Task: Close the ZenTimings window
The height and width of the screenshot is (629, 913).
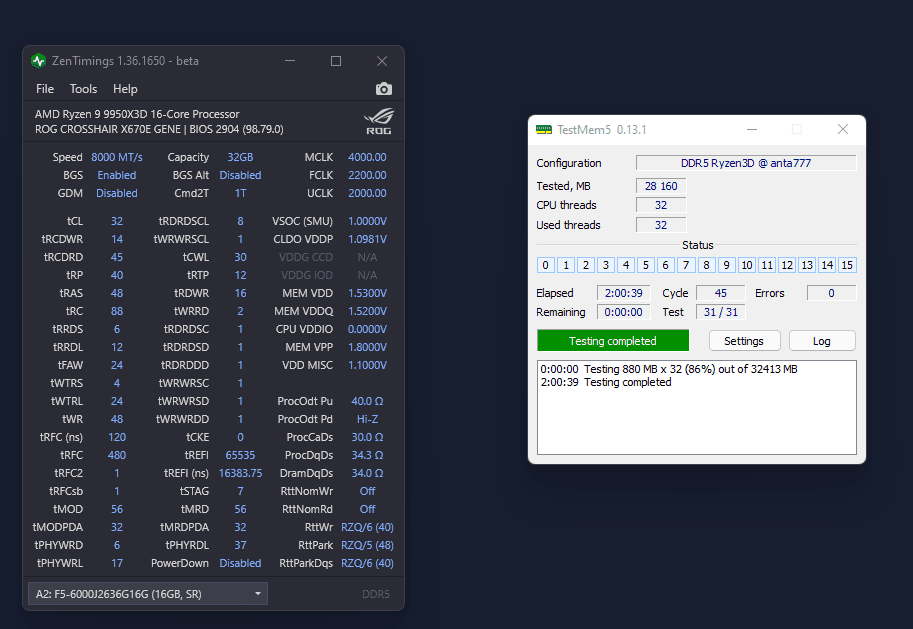Action: click(x=382, y=61)
